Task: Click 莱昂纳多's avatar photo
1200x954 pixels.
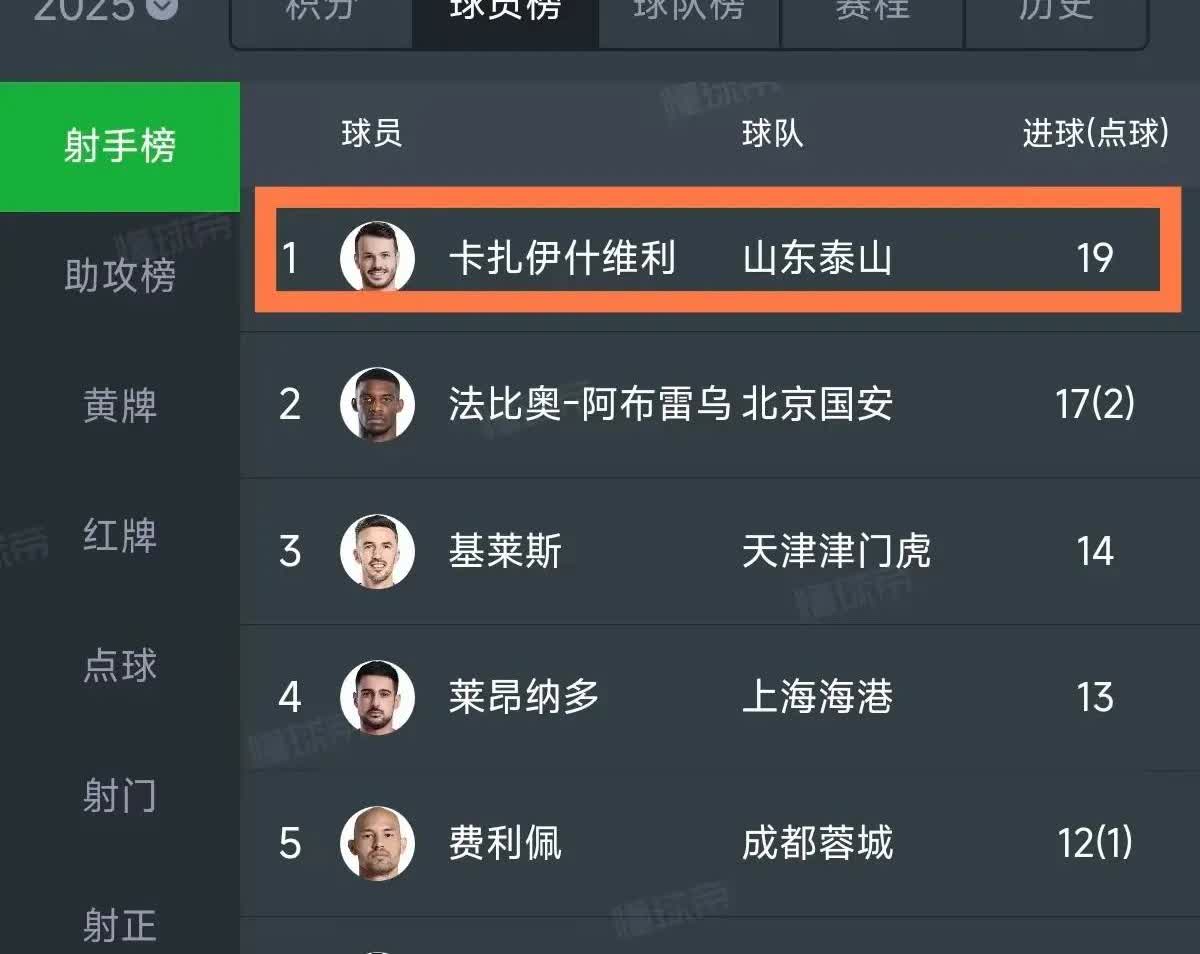Action: 377,697
